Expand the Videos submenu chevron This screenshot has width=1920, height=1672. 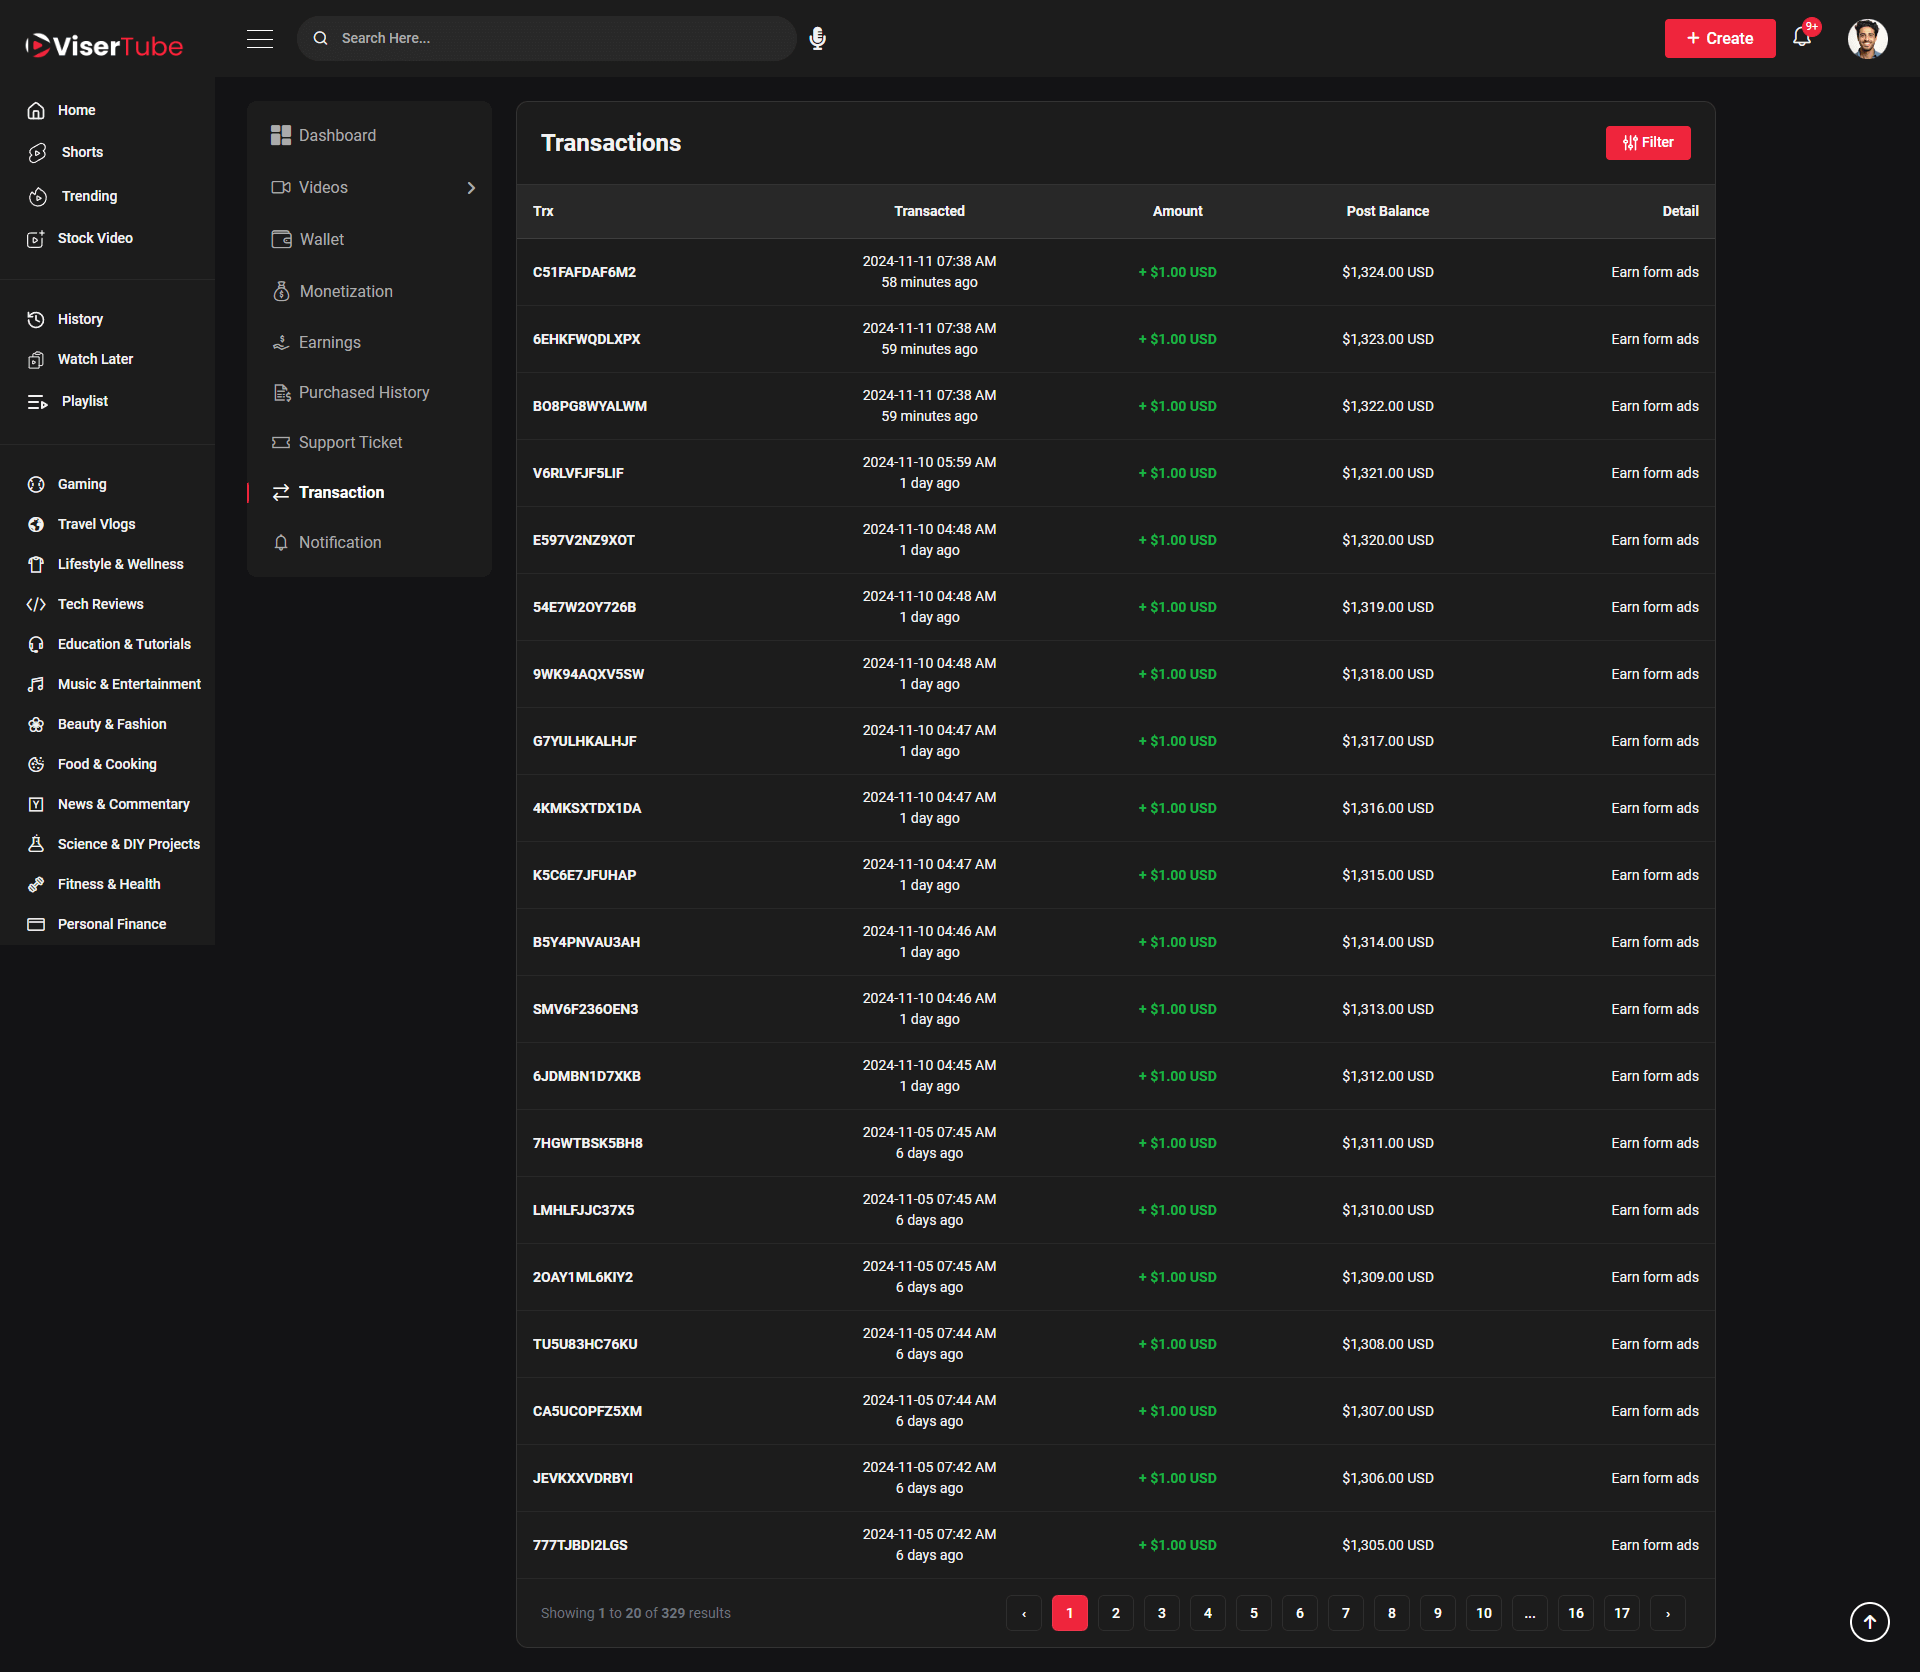[471, 188]
